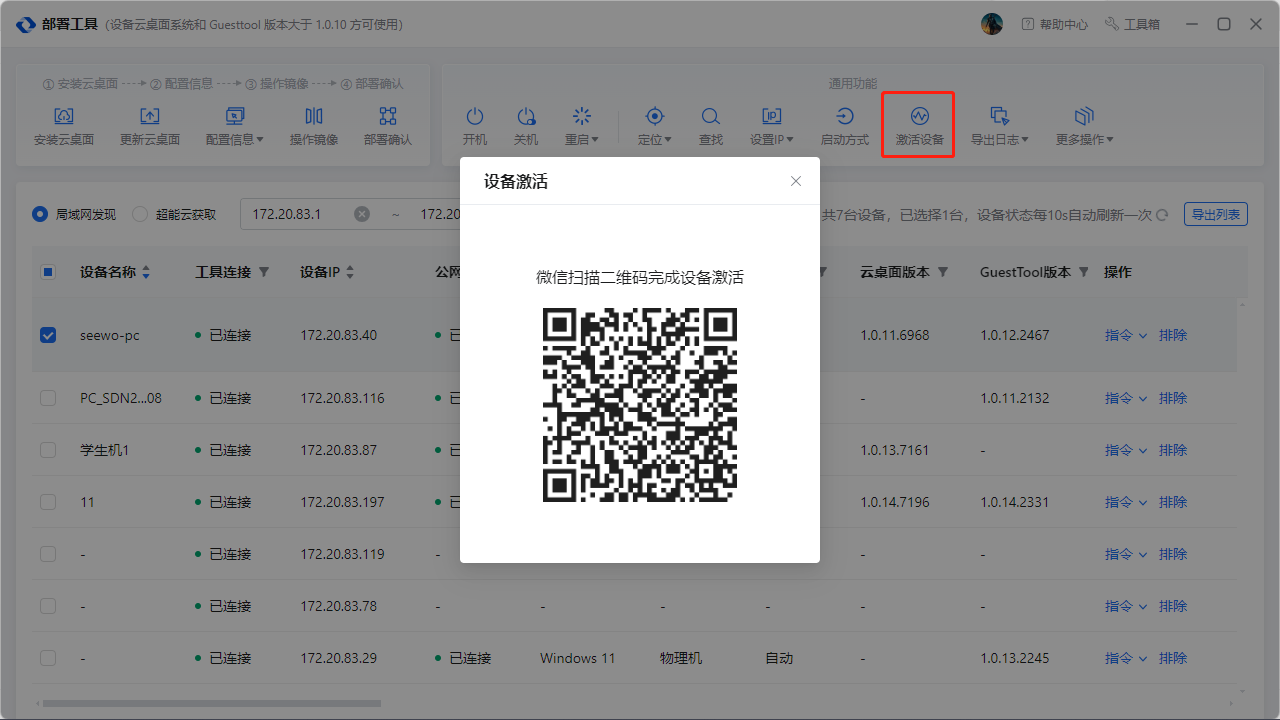Open 指令 dropdown for PC_SDN2...08
This screenshot has height=720, width=1280.
click(x=1126, y=398)
